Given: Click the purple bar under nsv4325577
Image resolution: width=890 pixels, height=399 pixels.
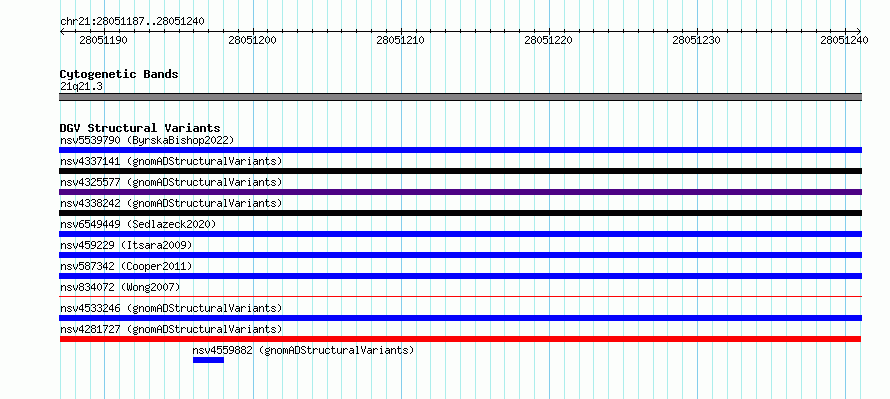Looking at the screenshot, I should [460, 192].
